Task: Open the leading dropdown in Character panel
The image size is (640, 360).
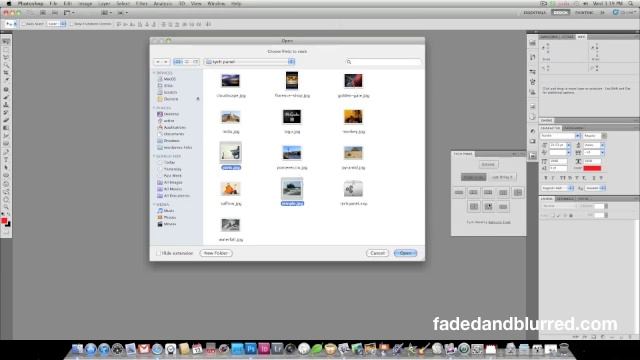Action: 602,145
